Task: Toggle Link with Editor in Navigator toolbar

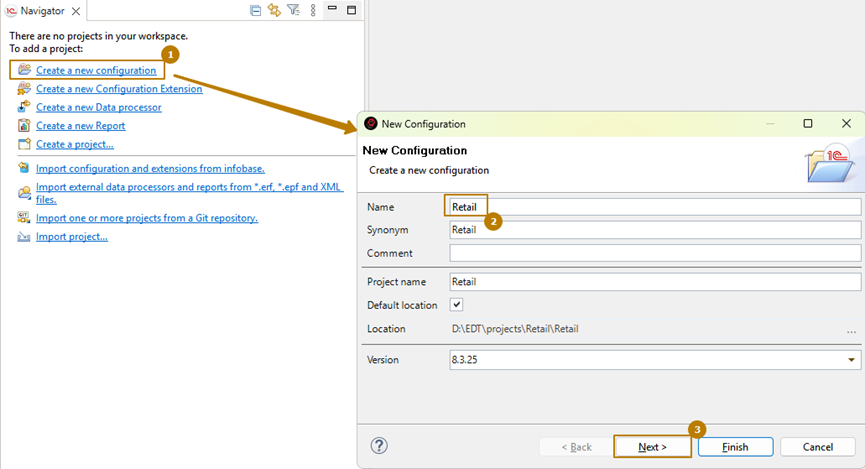Action: click(274, 10)
